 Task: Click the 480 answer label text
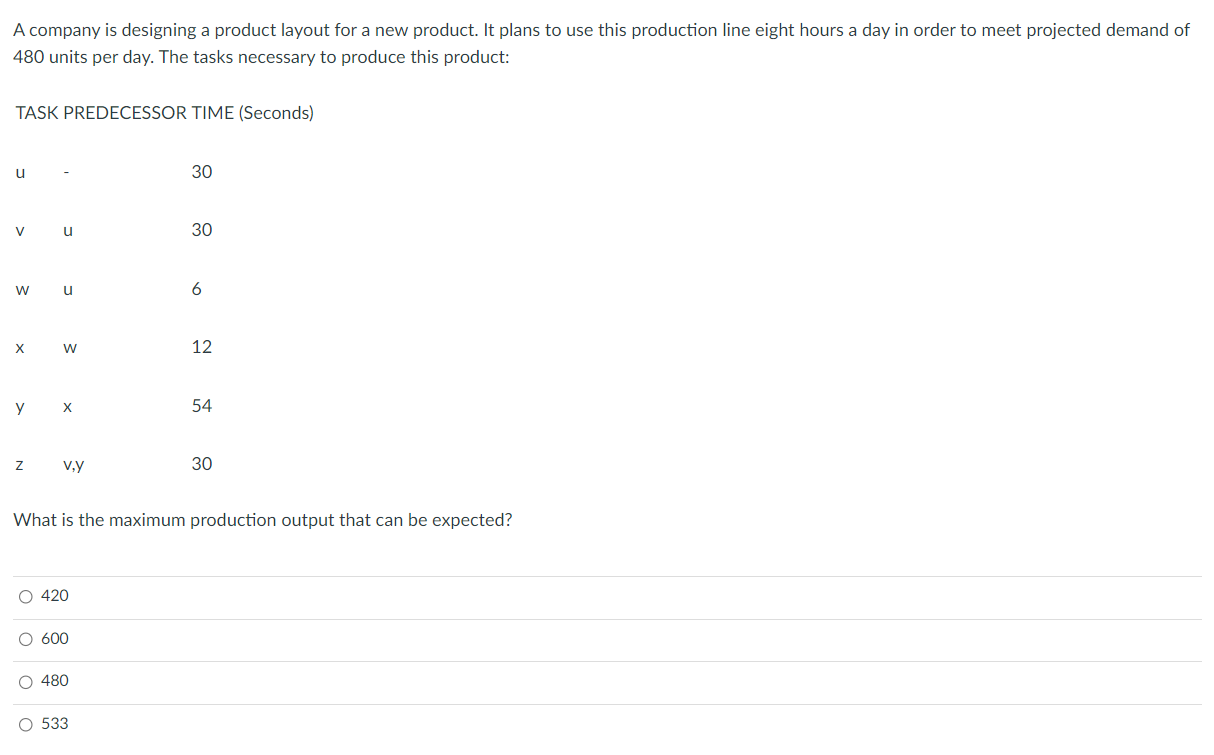pos(54,680)
